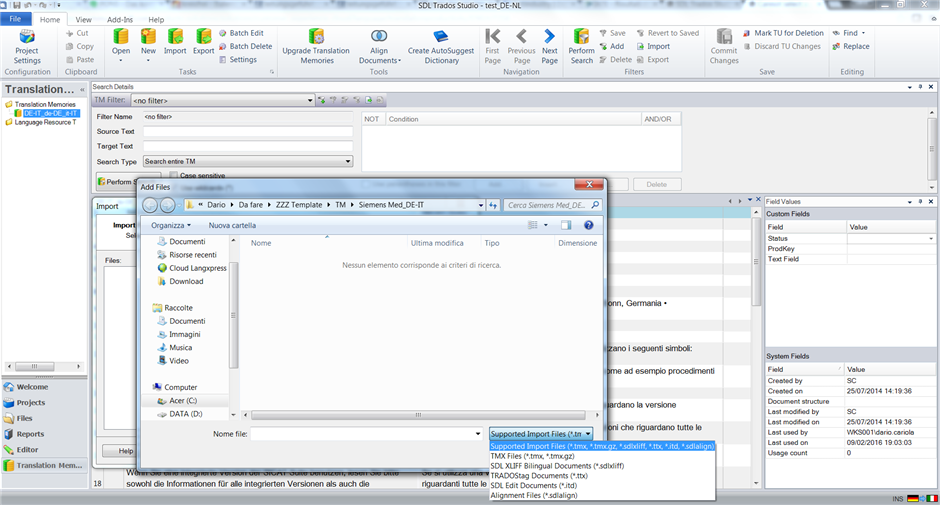940x505 pixels.
Task: Open Project Settings in ribbon
Action: (27, 47)
